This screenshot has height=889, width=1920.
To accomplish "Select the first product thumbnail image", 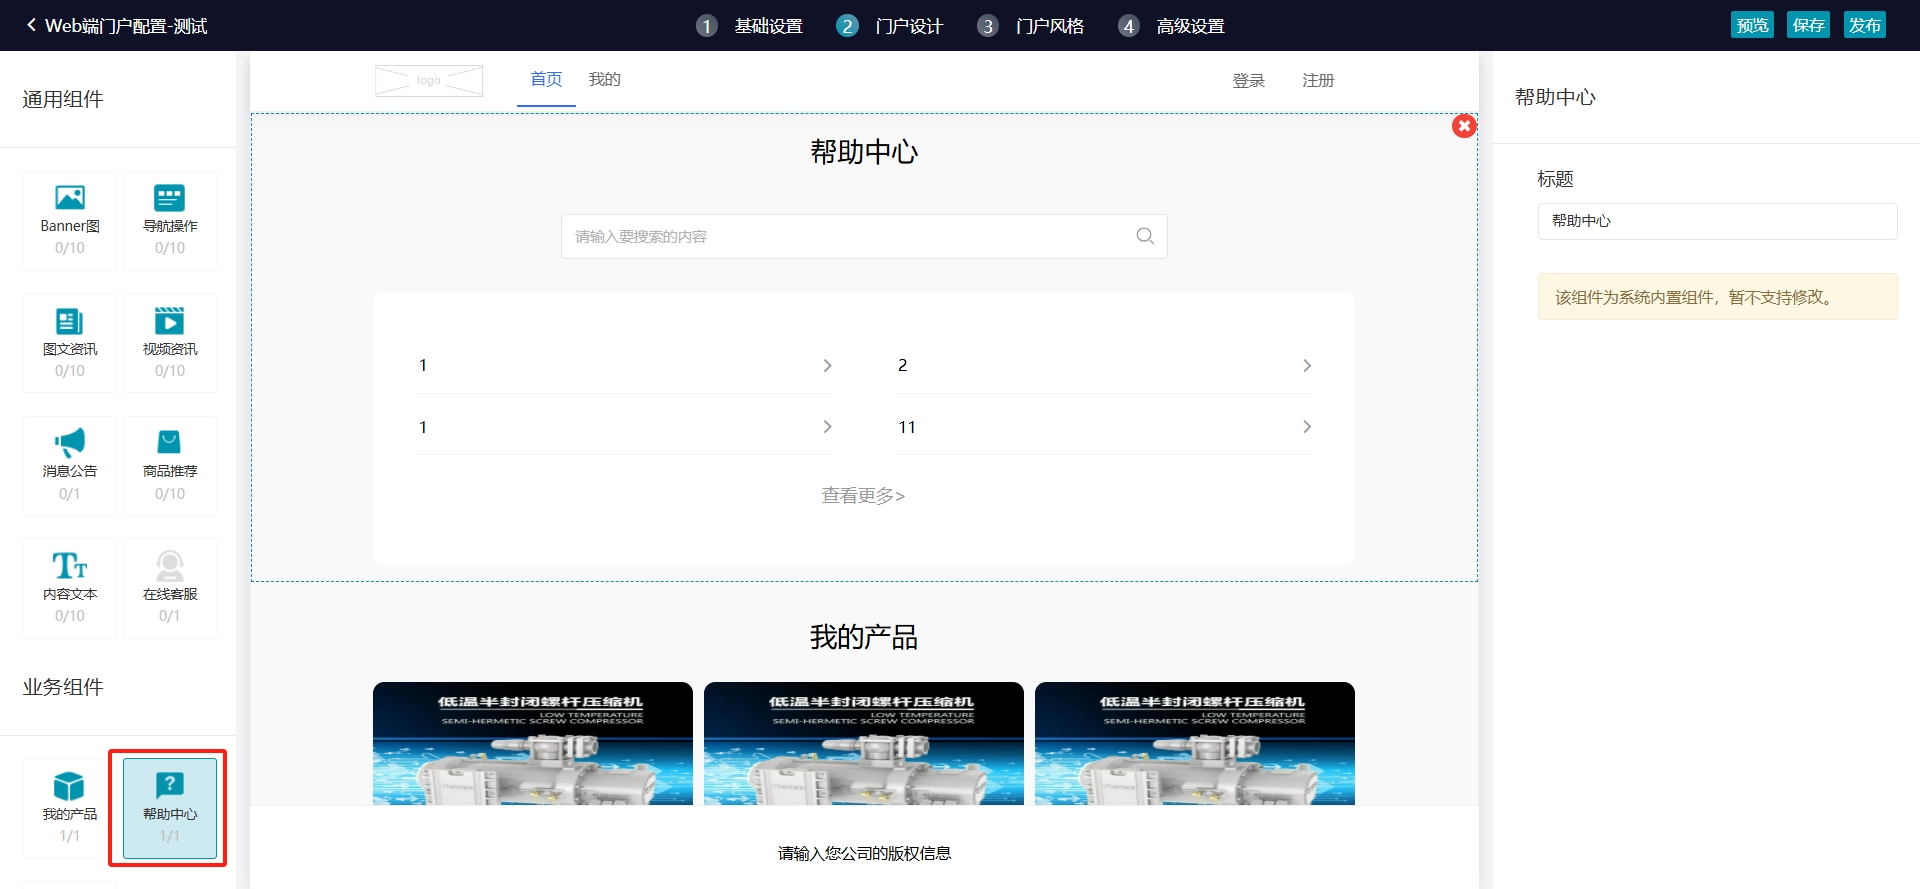I will click(533, 744).
